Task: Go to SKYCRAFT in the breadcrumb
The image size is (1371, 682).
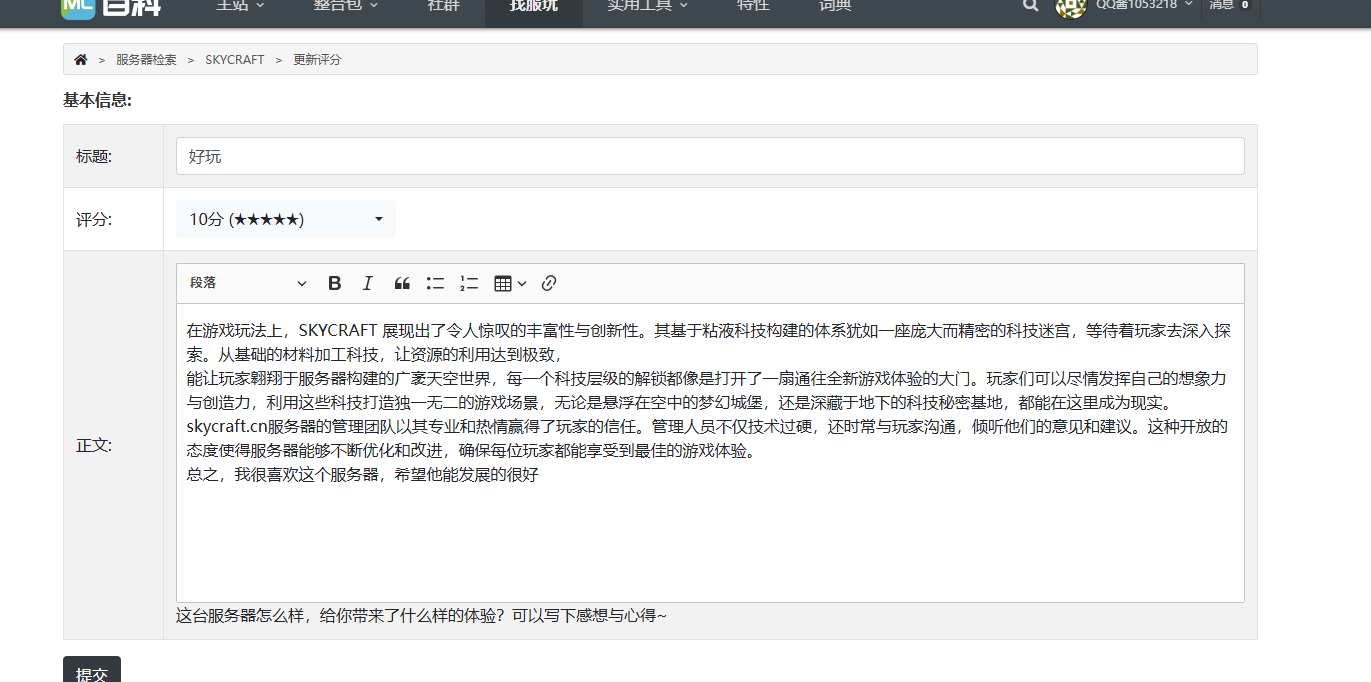Action: pos(235,60)
